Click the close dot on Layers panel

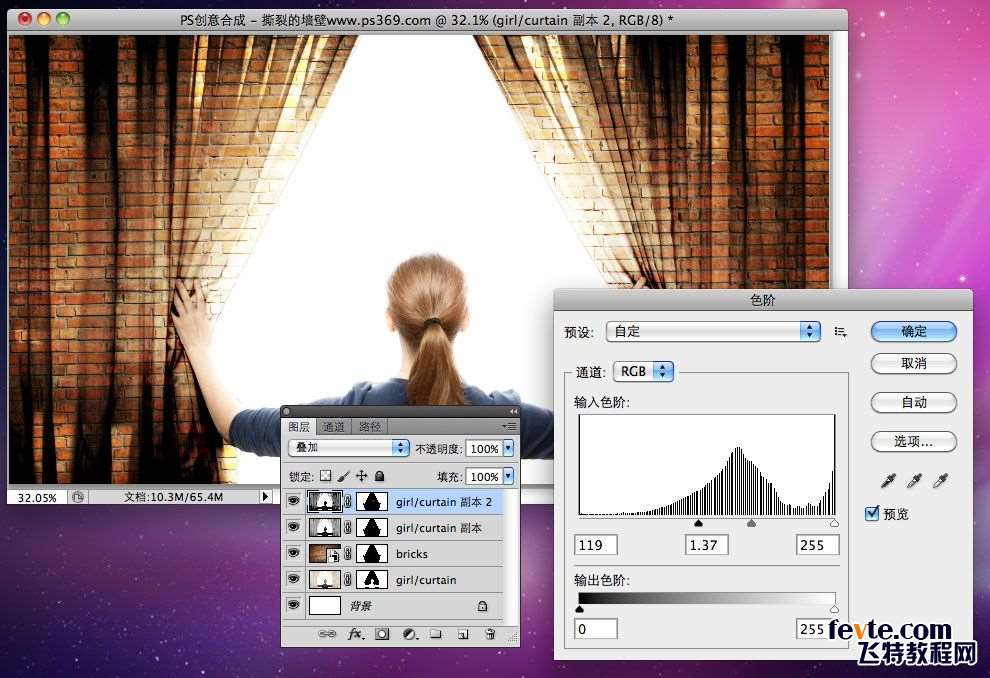[286, 412]
